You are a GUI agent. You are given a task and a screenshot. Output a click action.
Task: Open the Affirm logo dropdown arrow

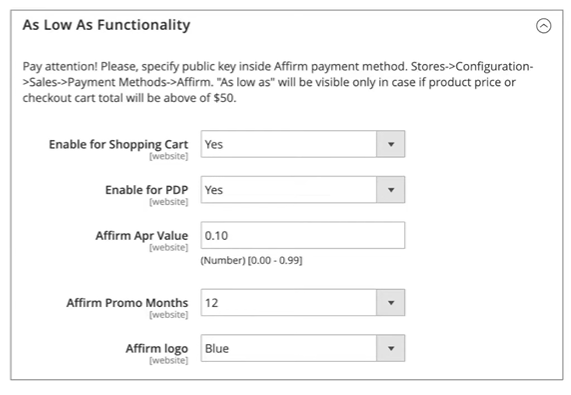(x=391, y=348)
